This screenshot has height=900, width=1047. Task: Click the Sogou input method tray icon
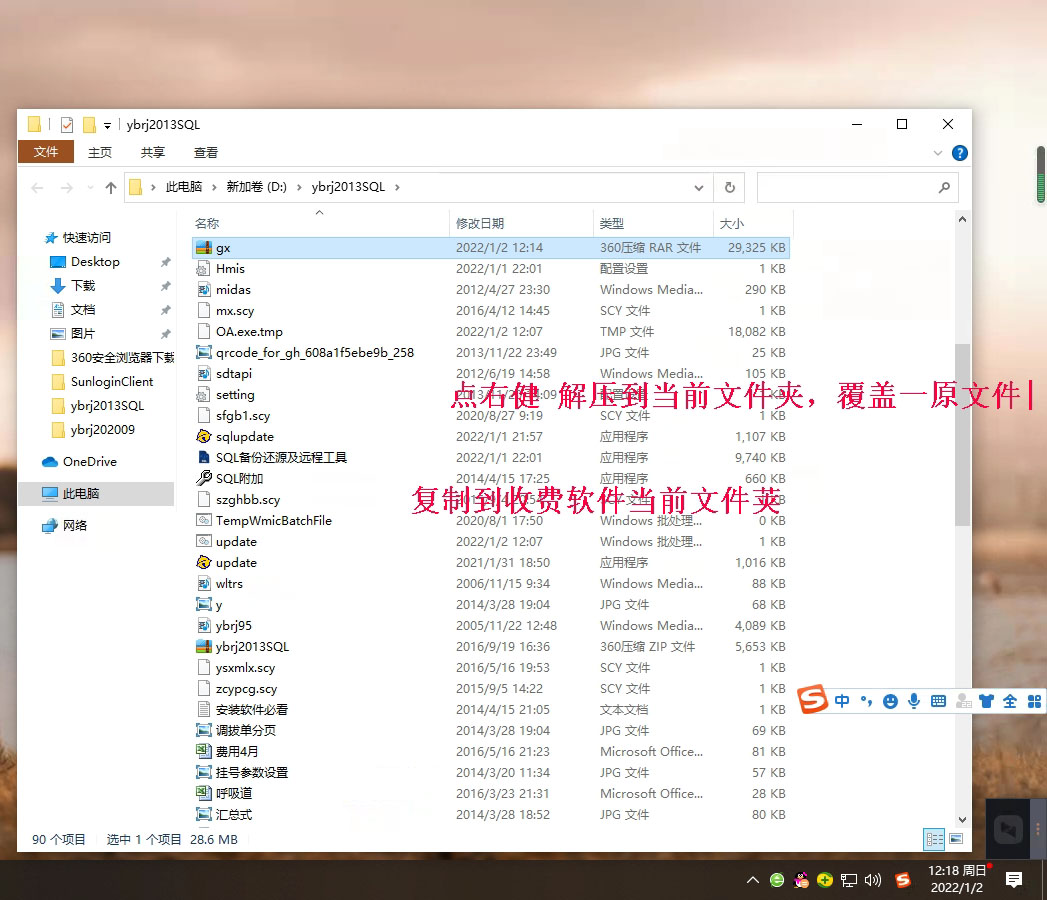coord(903,880)
